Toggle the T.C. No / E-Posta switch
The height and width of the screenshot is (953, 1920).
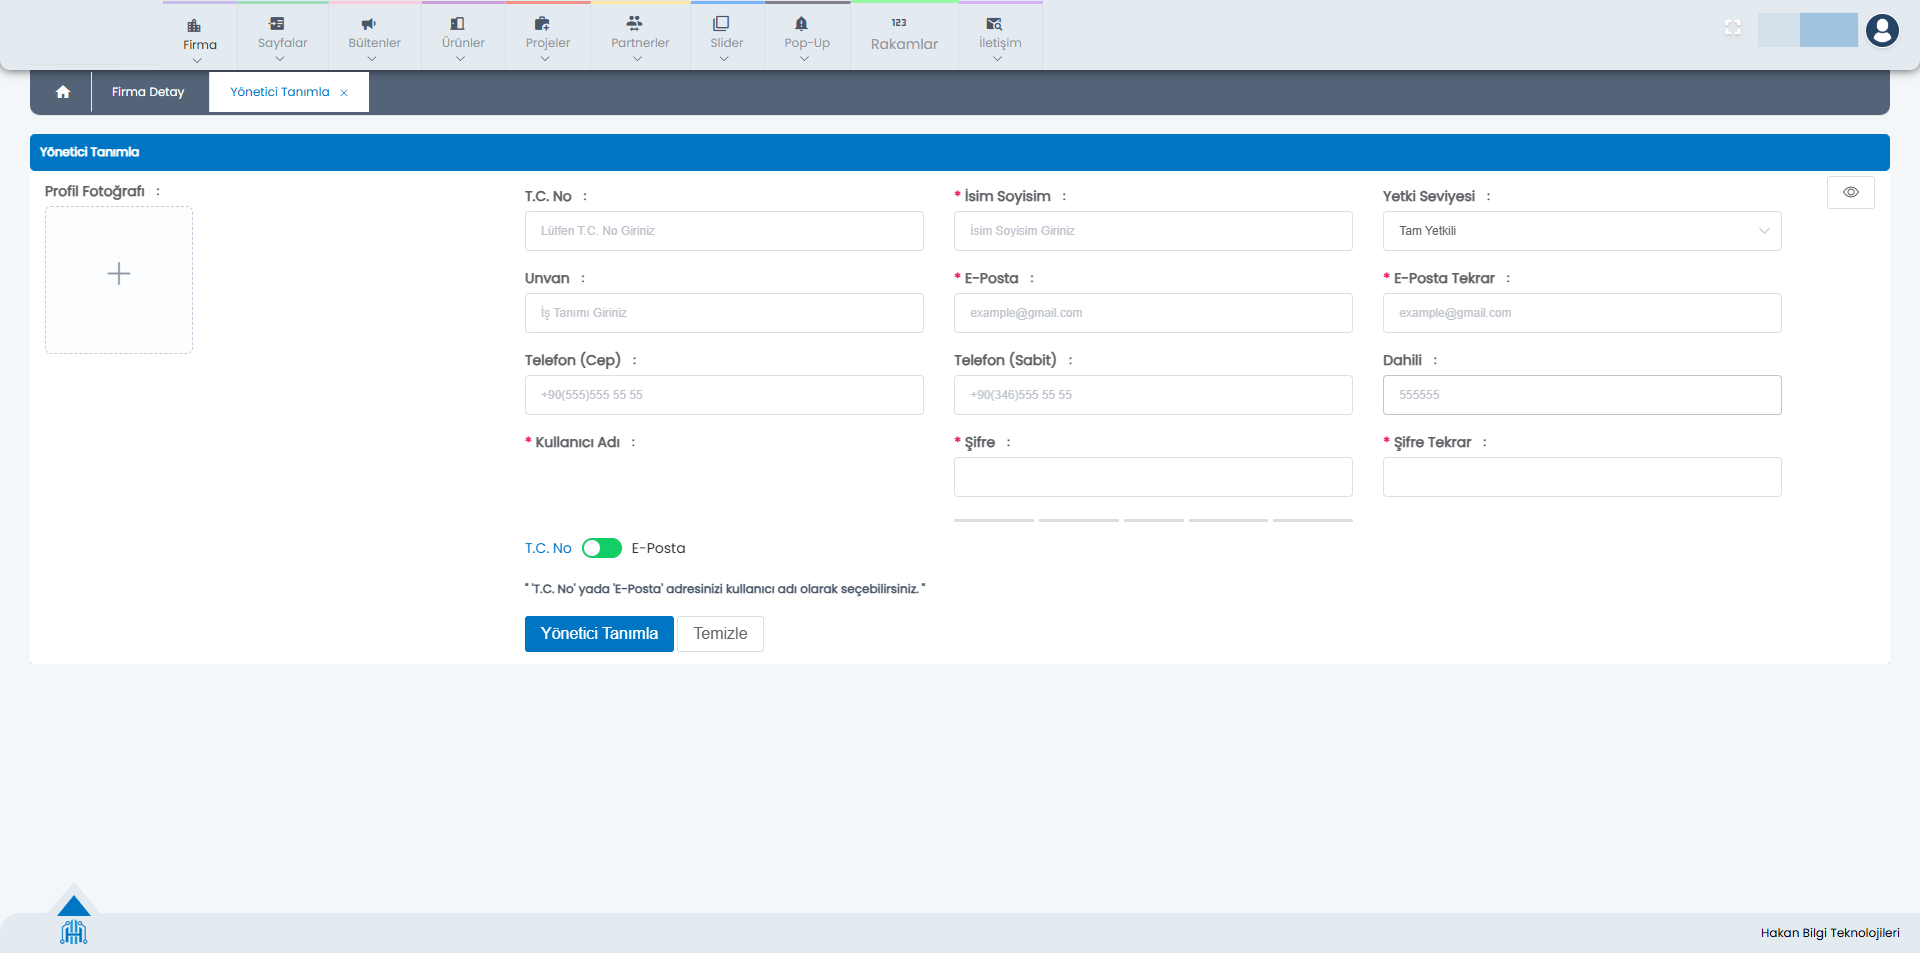[x=602, y=548]
